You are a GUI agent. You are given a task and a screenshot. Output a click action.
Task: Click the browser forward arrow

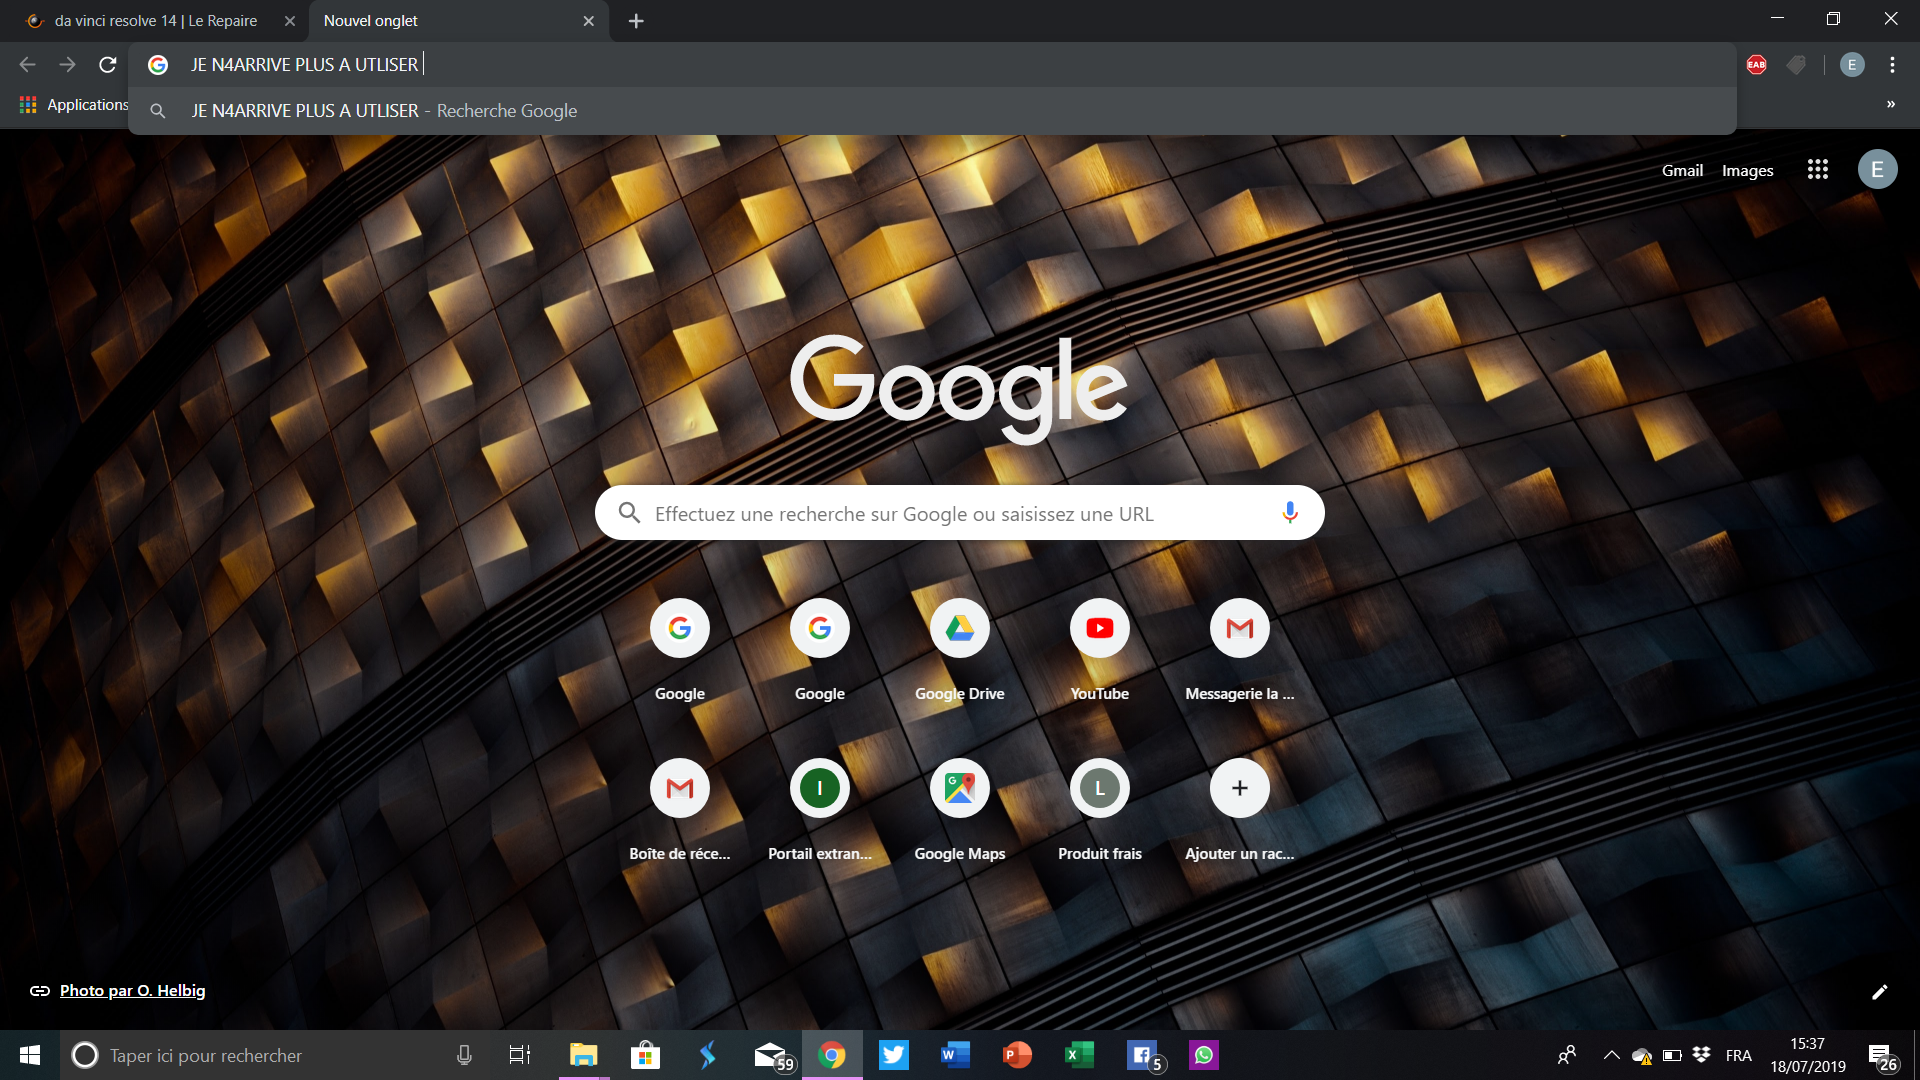click(x=67, y=65)
